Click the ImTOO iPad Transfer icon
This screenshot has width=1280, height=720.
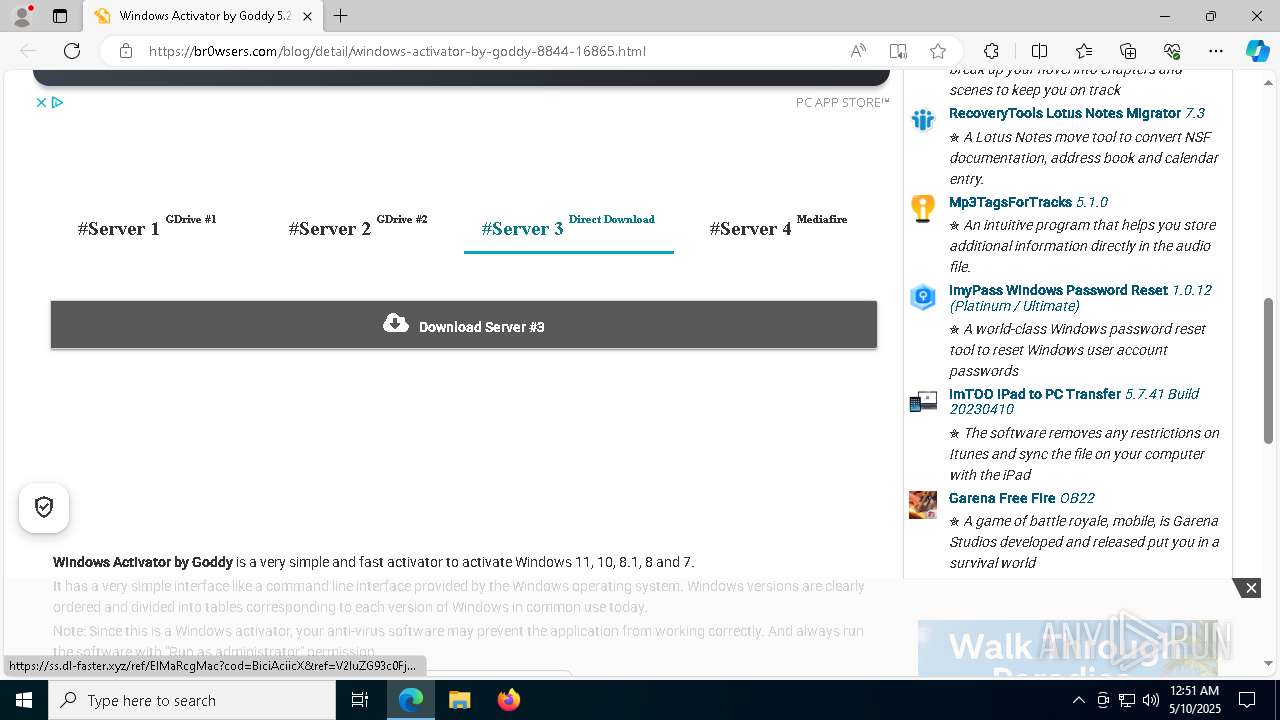(923, 402)
